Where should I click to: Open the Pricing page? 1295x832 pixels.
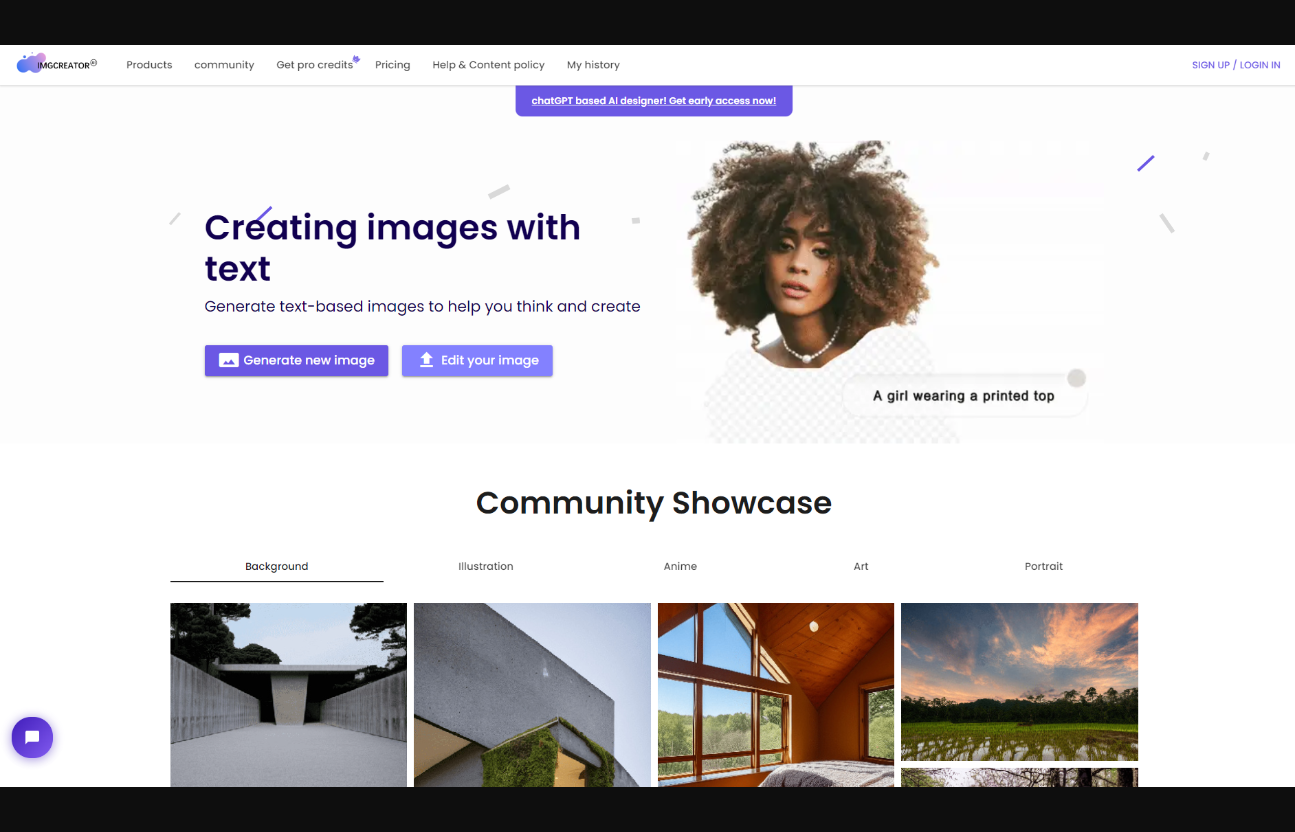392,65
